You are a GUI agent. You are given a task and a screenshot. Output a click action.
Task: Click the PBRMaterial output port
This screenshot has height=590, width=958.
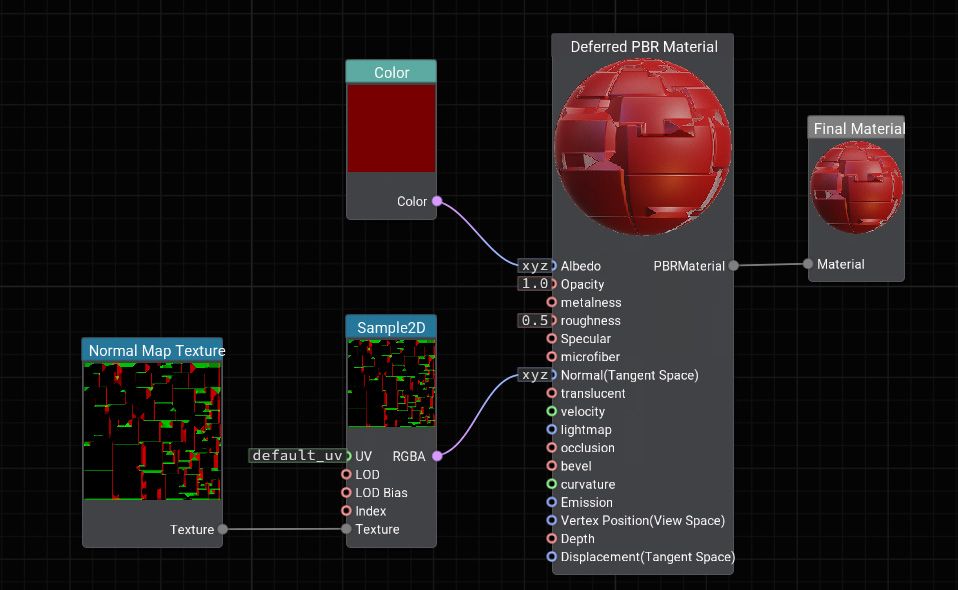pos(733,266)
